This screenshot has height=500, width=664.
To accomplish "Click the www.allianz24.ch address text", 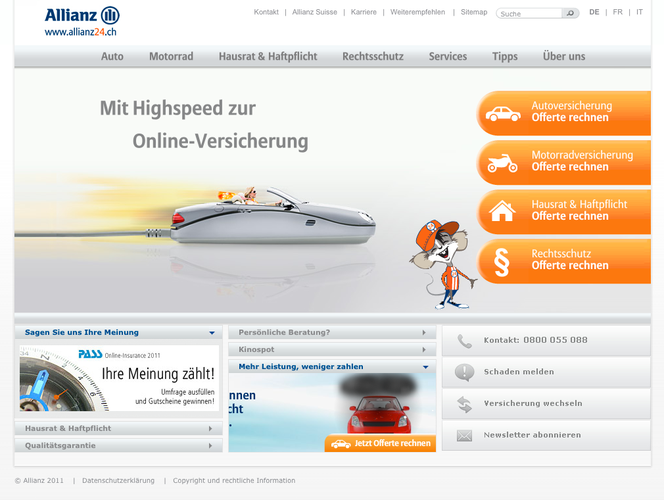I will [x=80, y=32].
